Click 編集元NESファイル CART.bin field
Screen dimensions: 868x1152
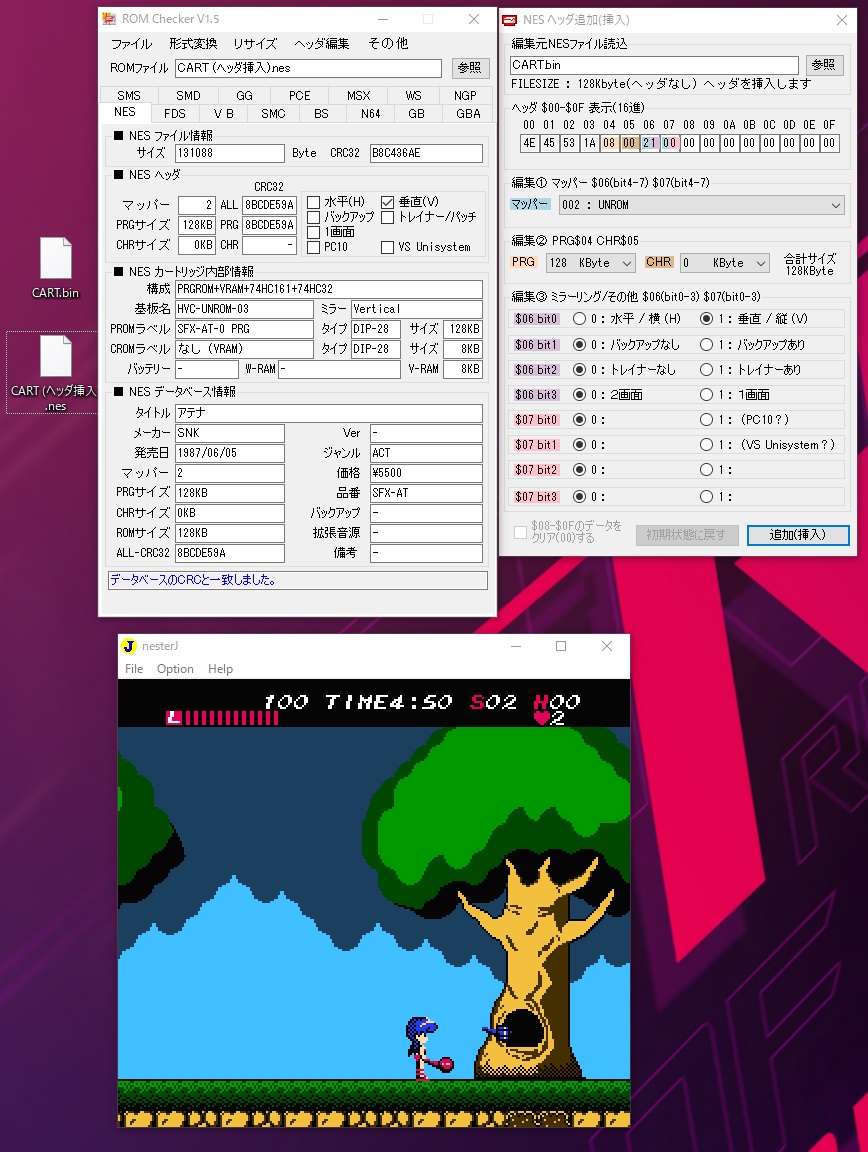click(x=654, y=65)
